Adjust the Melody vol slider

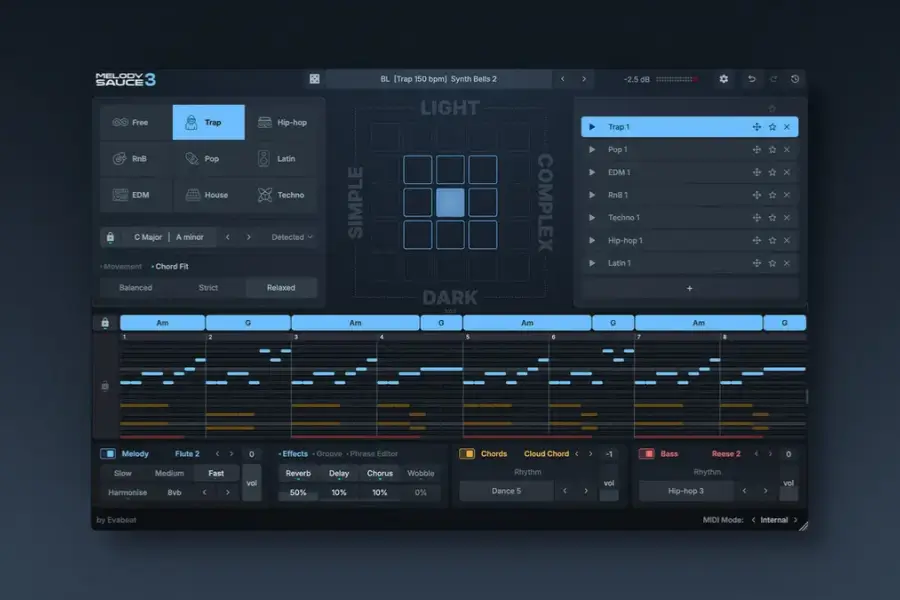tap(251, 482)
